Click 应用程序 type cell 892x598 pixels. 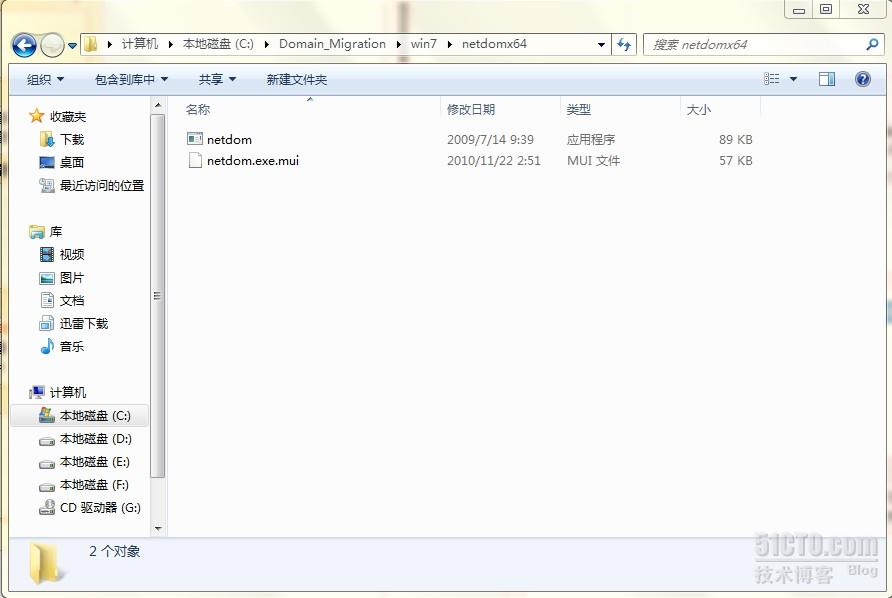[x=590, y=139]
